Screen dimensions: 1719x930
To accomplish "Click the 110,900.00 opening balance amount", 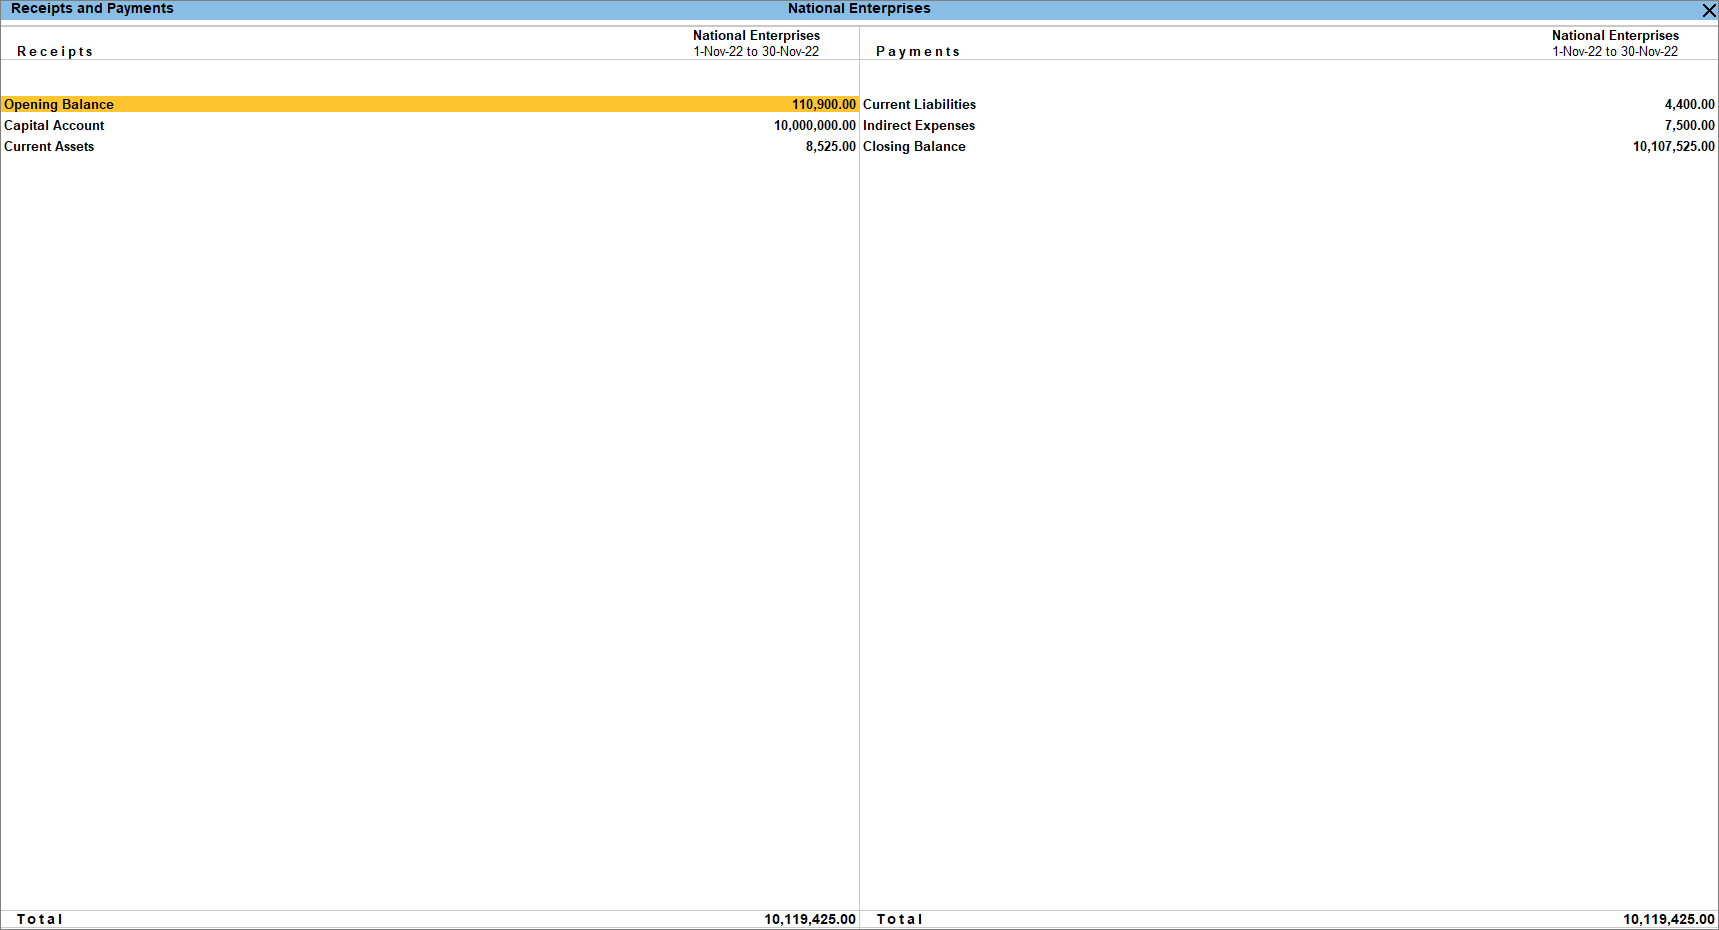I will [x=824, y=104].
